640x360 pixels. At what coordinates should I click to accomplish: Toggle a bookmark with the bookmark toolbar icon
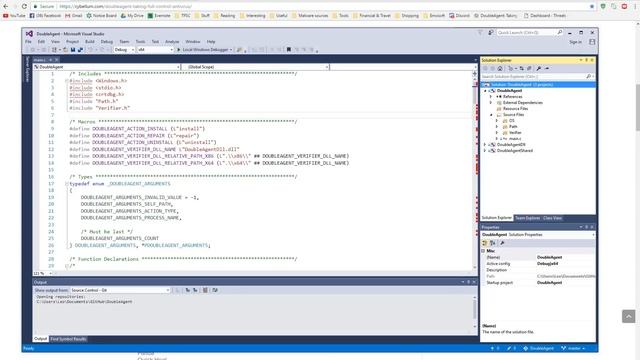point(289,50)
